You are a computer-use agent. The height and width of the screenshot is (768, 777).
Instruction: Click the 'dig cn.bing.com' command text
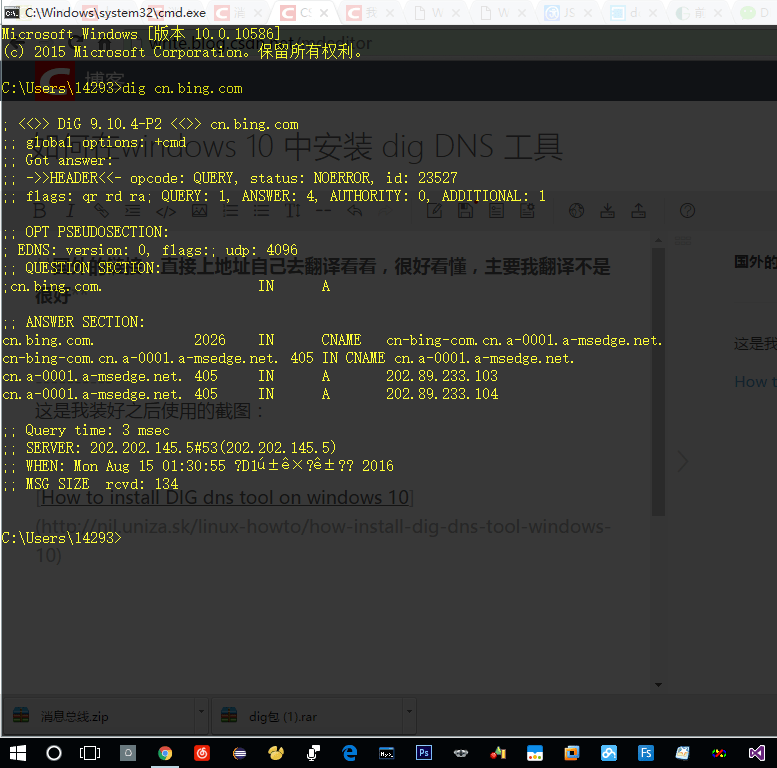point(182,89)
